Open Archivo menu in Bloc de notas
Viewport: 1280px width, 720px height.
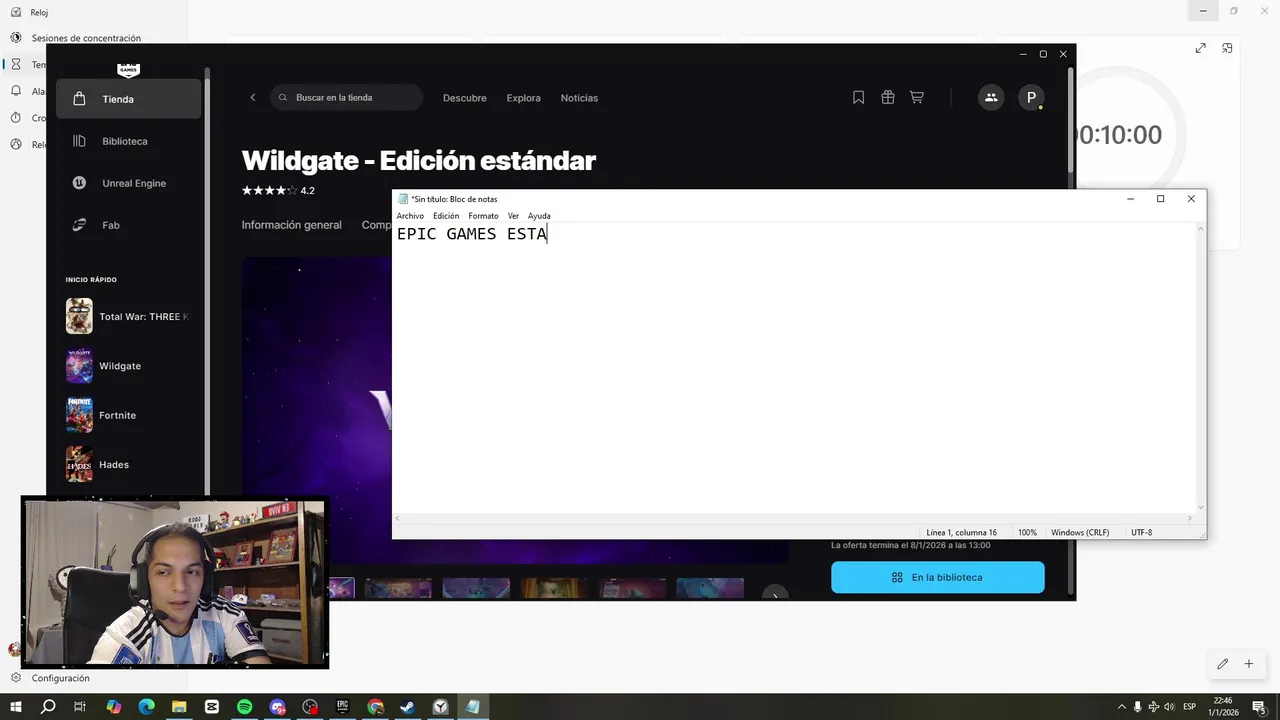point(410,216)
